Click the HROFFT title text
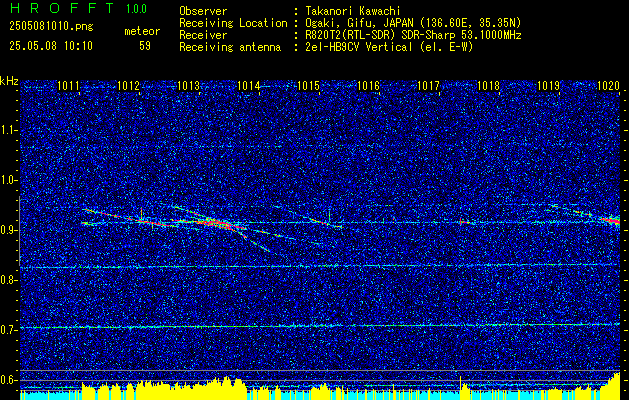The height and width of the screenshot is (400, 629). pyautogui.click(x=62, y=8)
